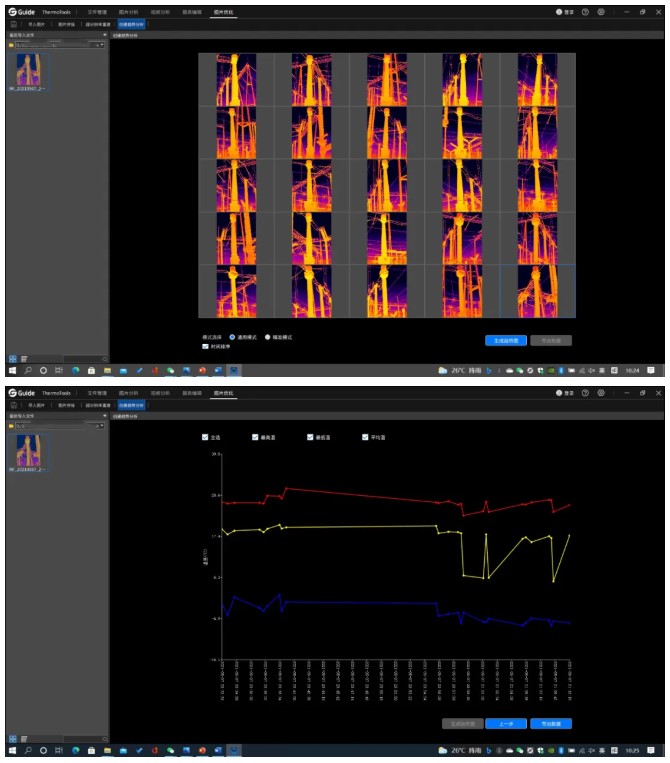This screenshot has height=763, width=670.
Task: Collapse recent-files panel arrow in thumbnail-grid window
Action: click(x=105, y=35)
